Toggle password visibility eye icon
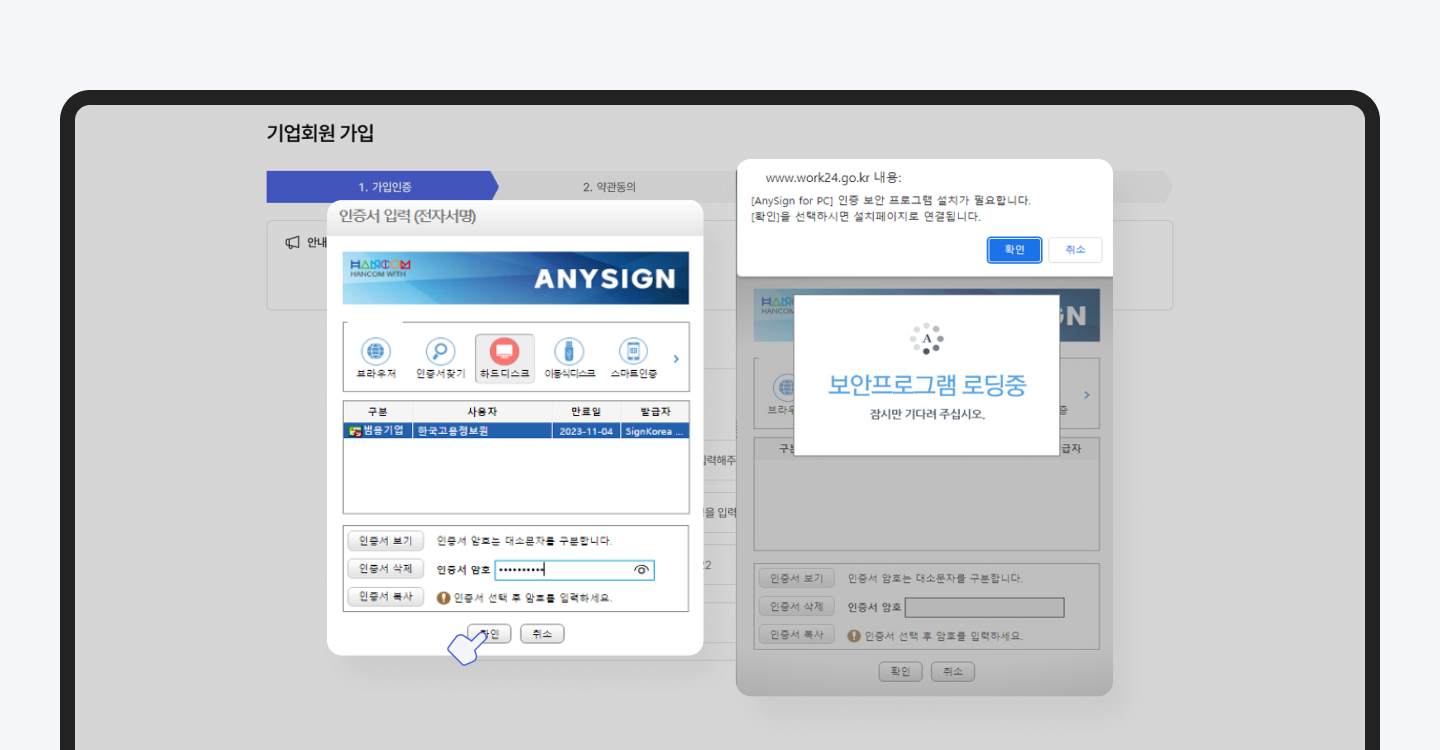 (642, 570)
